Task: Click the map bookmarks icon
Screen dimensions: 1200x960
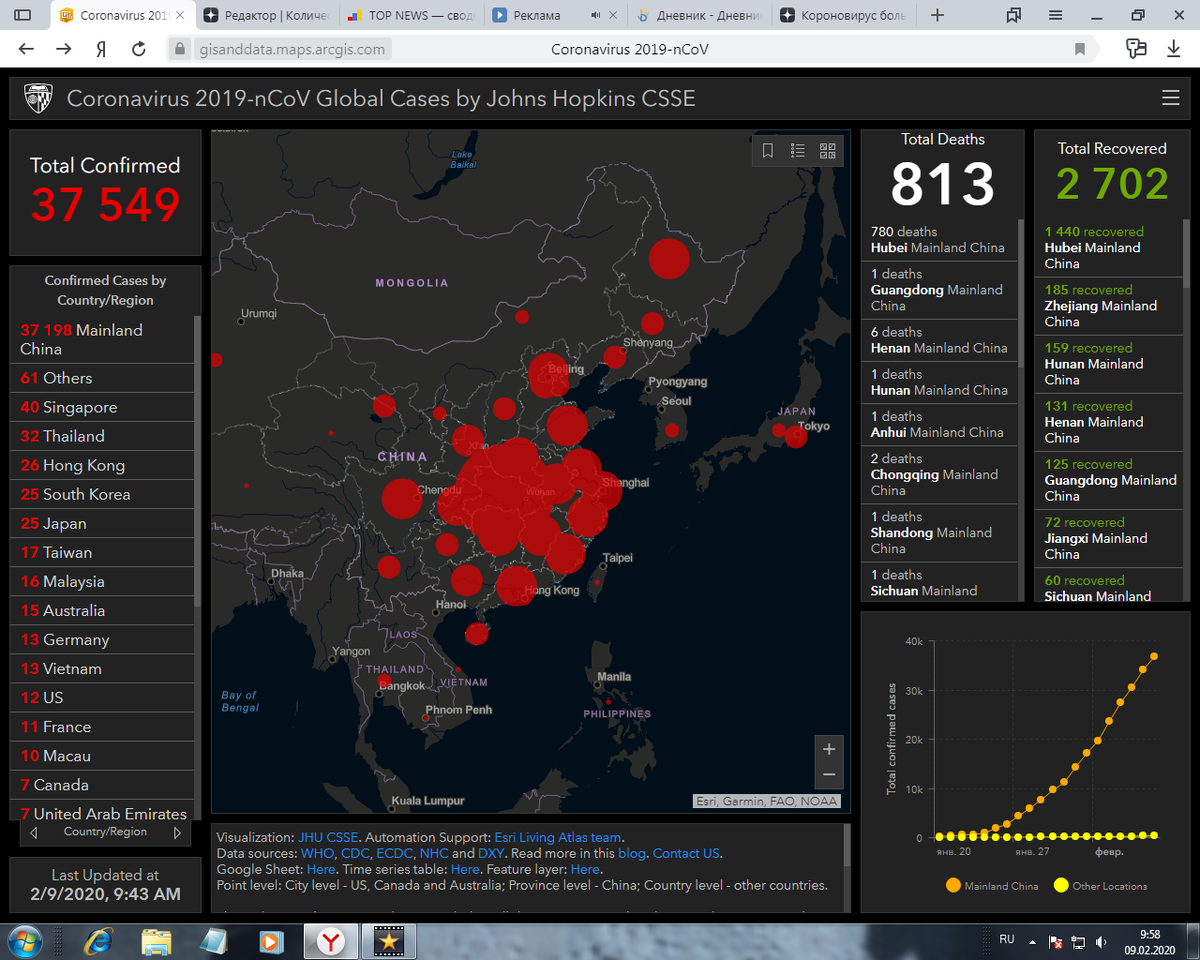Action: [x=768, y=151]
